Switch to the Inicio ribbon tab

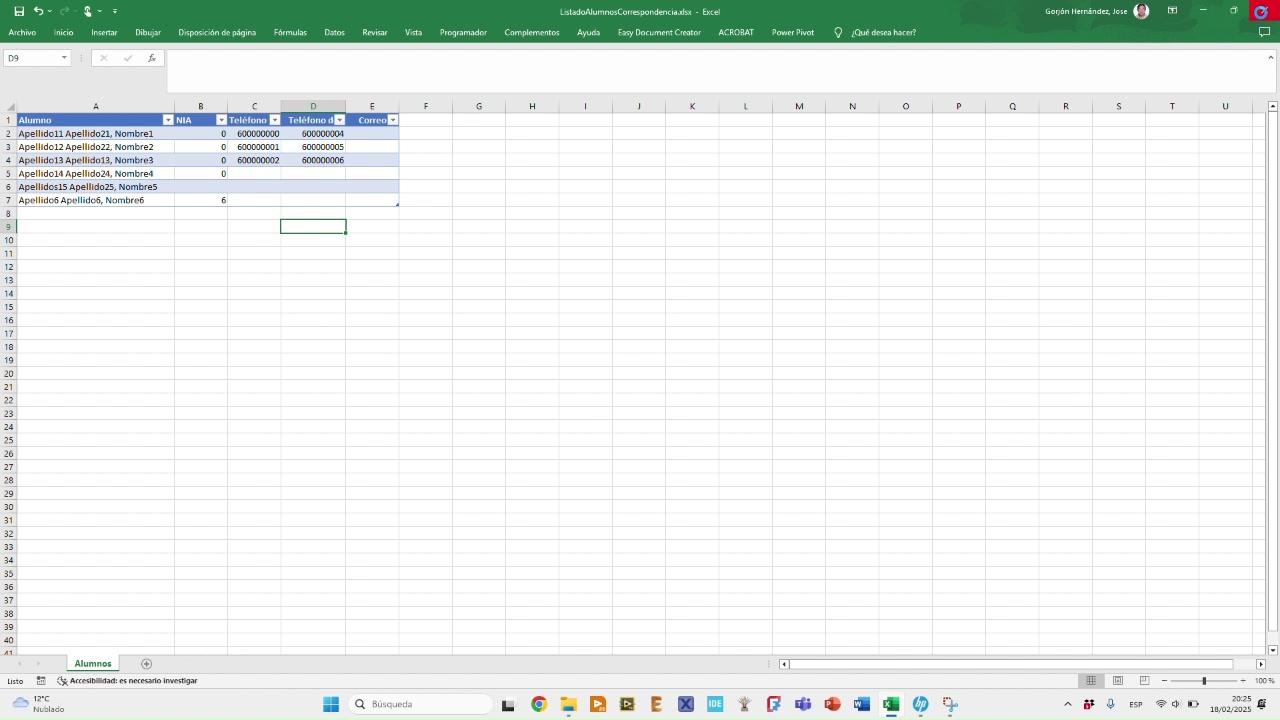64,32
